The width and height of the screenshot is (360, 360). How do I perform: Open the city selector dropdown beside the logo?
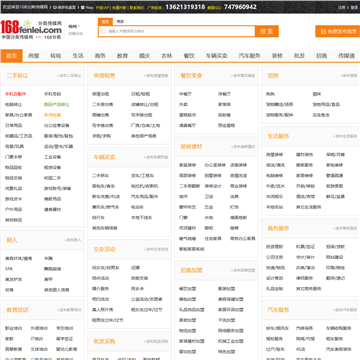(74, 26)
